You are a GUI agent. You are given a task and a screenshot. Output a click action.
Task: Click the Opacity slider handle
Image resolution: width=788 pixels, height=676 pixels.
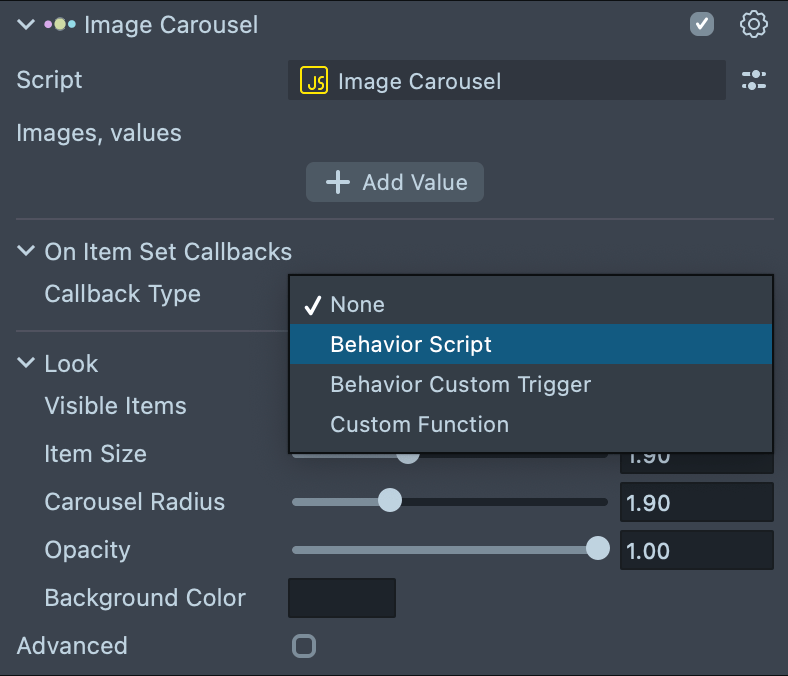pos(597,549)
